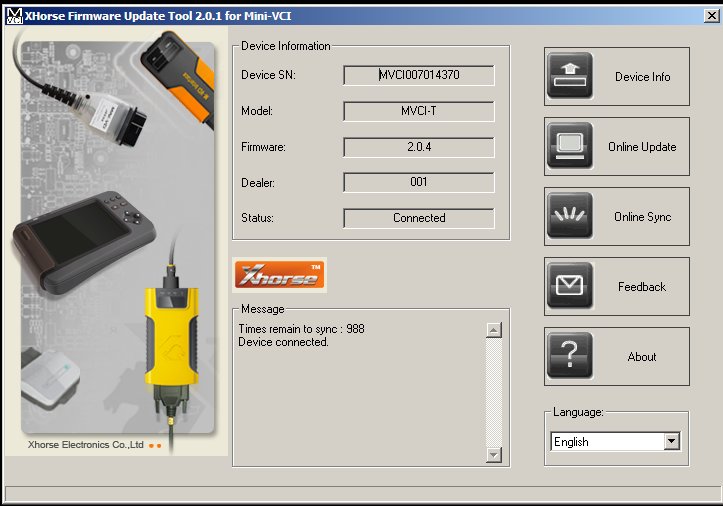723x506 pixels.
Task: Click the Online Sync button label
Action: click(642, 217)
